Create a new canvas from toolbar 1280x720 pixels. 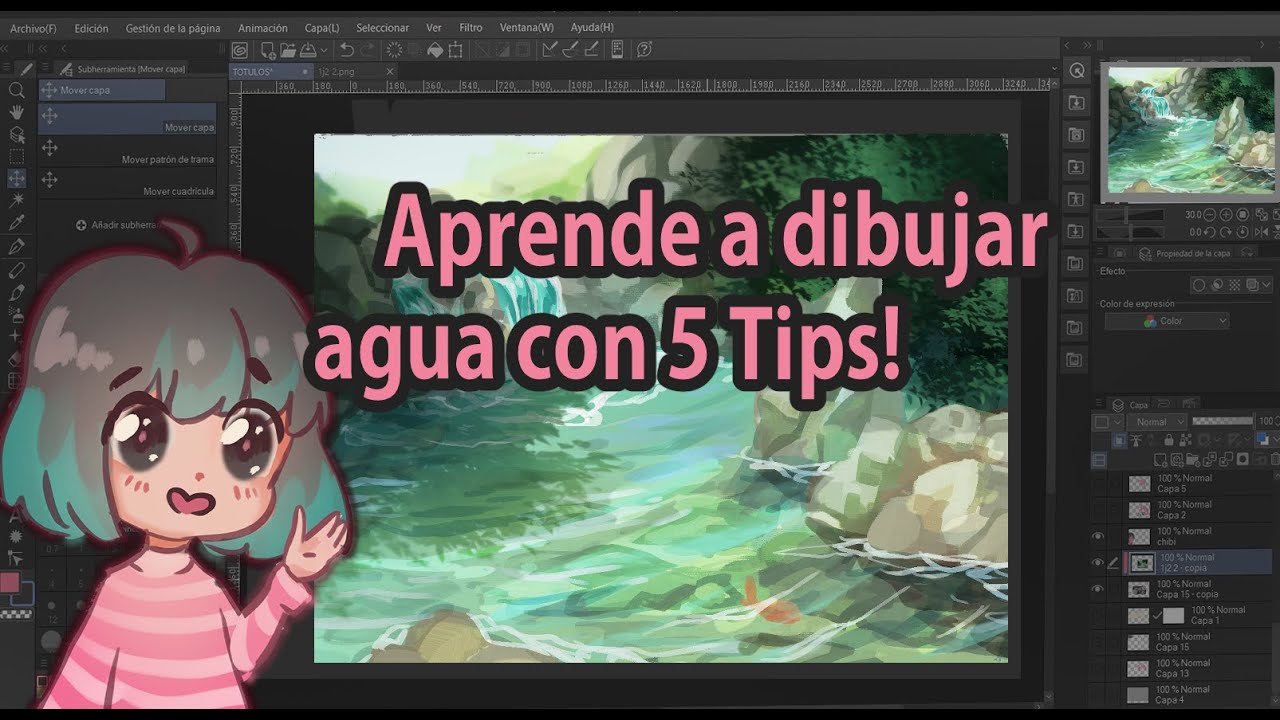point(269,50)
